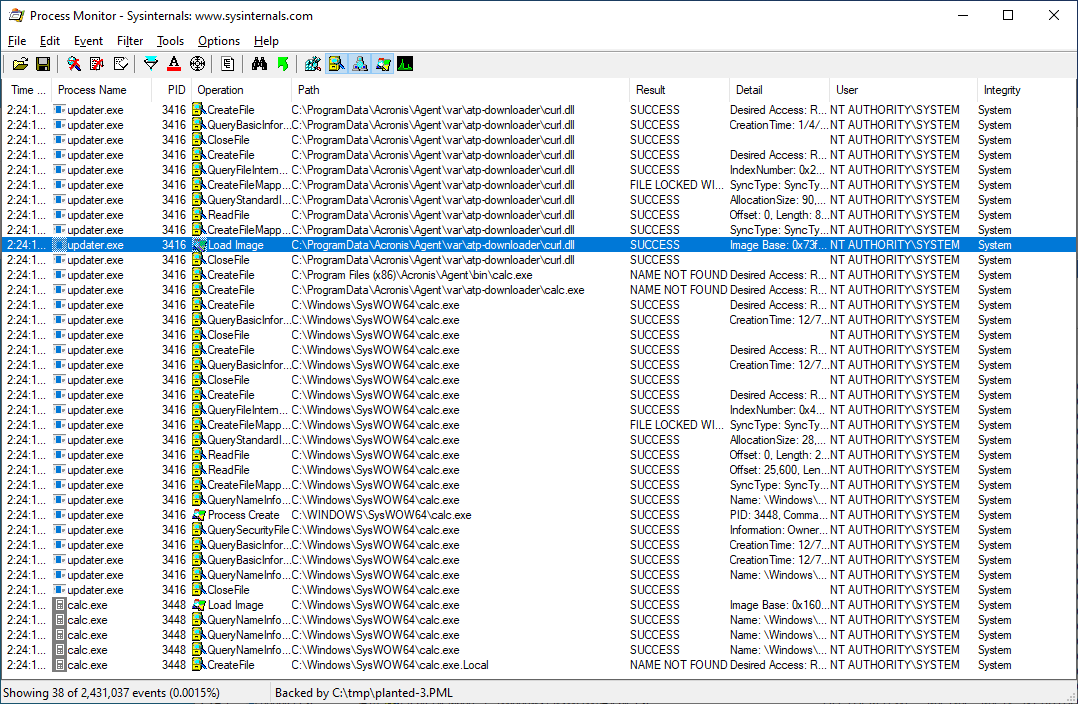Click path C:\Program Files (x86)\Acronis\Agent\bin\calc.exe
This screenshot has width=1078, height=704.
coord(412,275)
